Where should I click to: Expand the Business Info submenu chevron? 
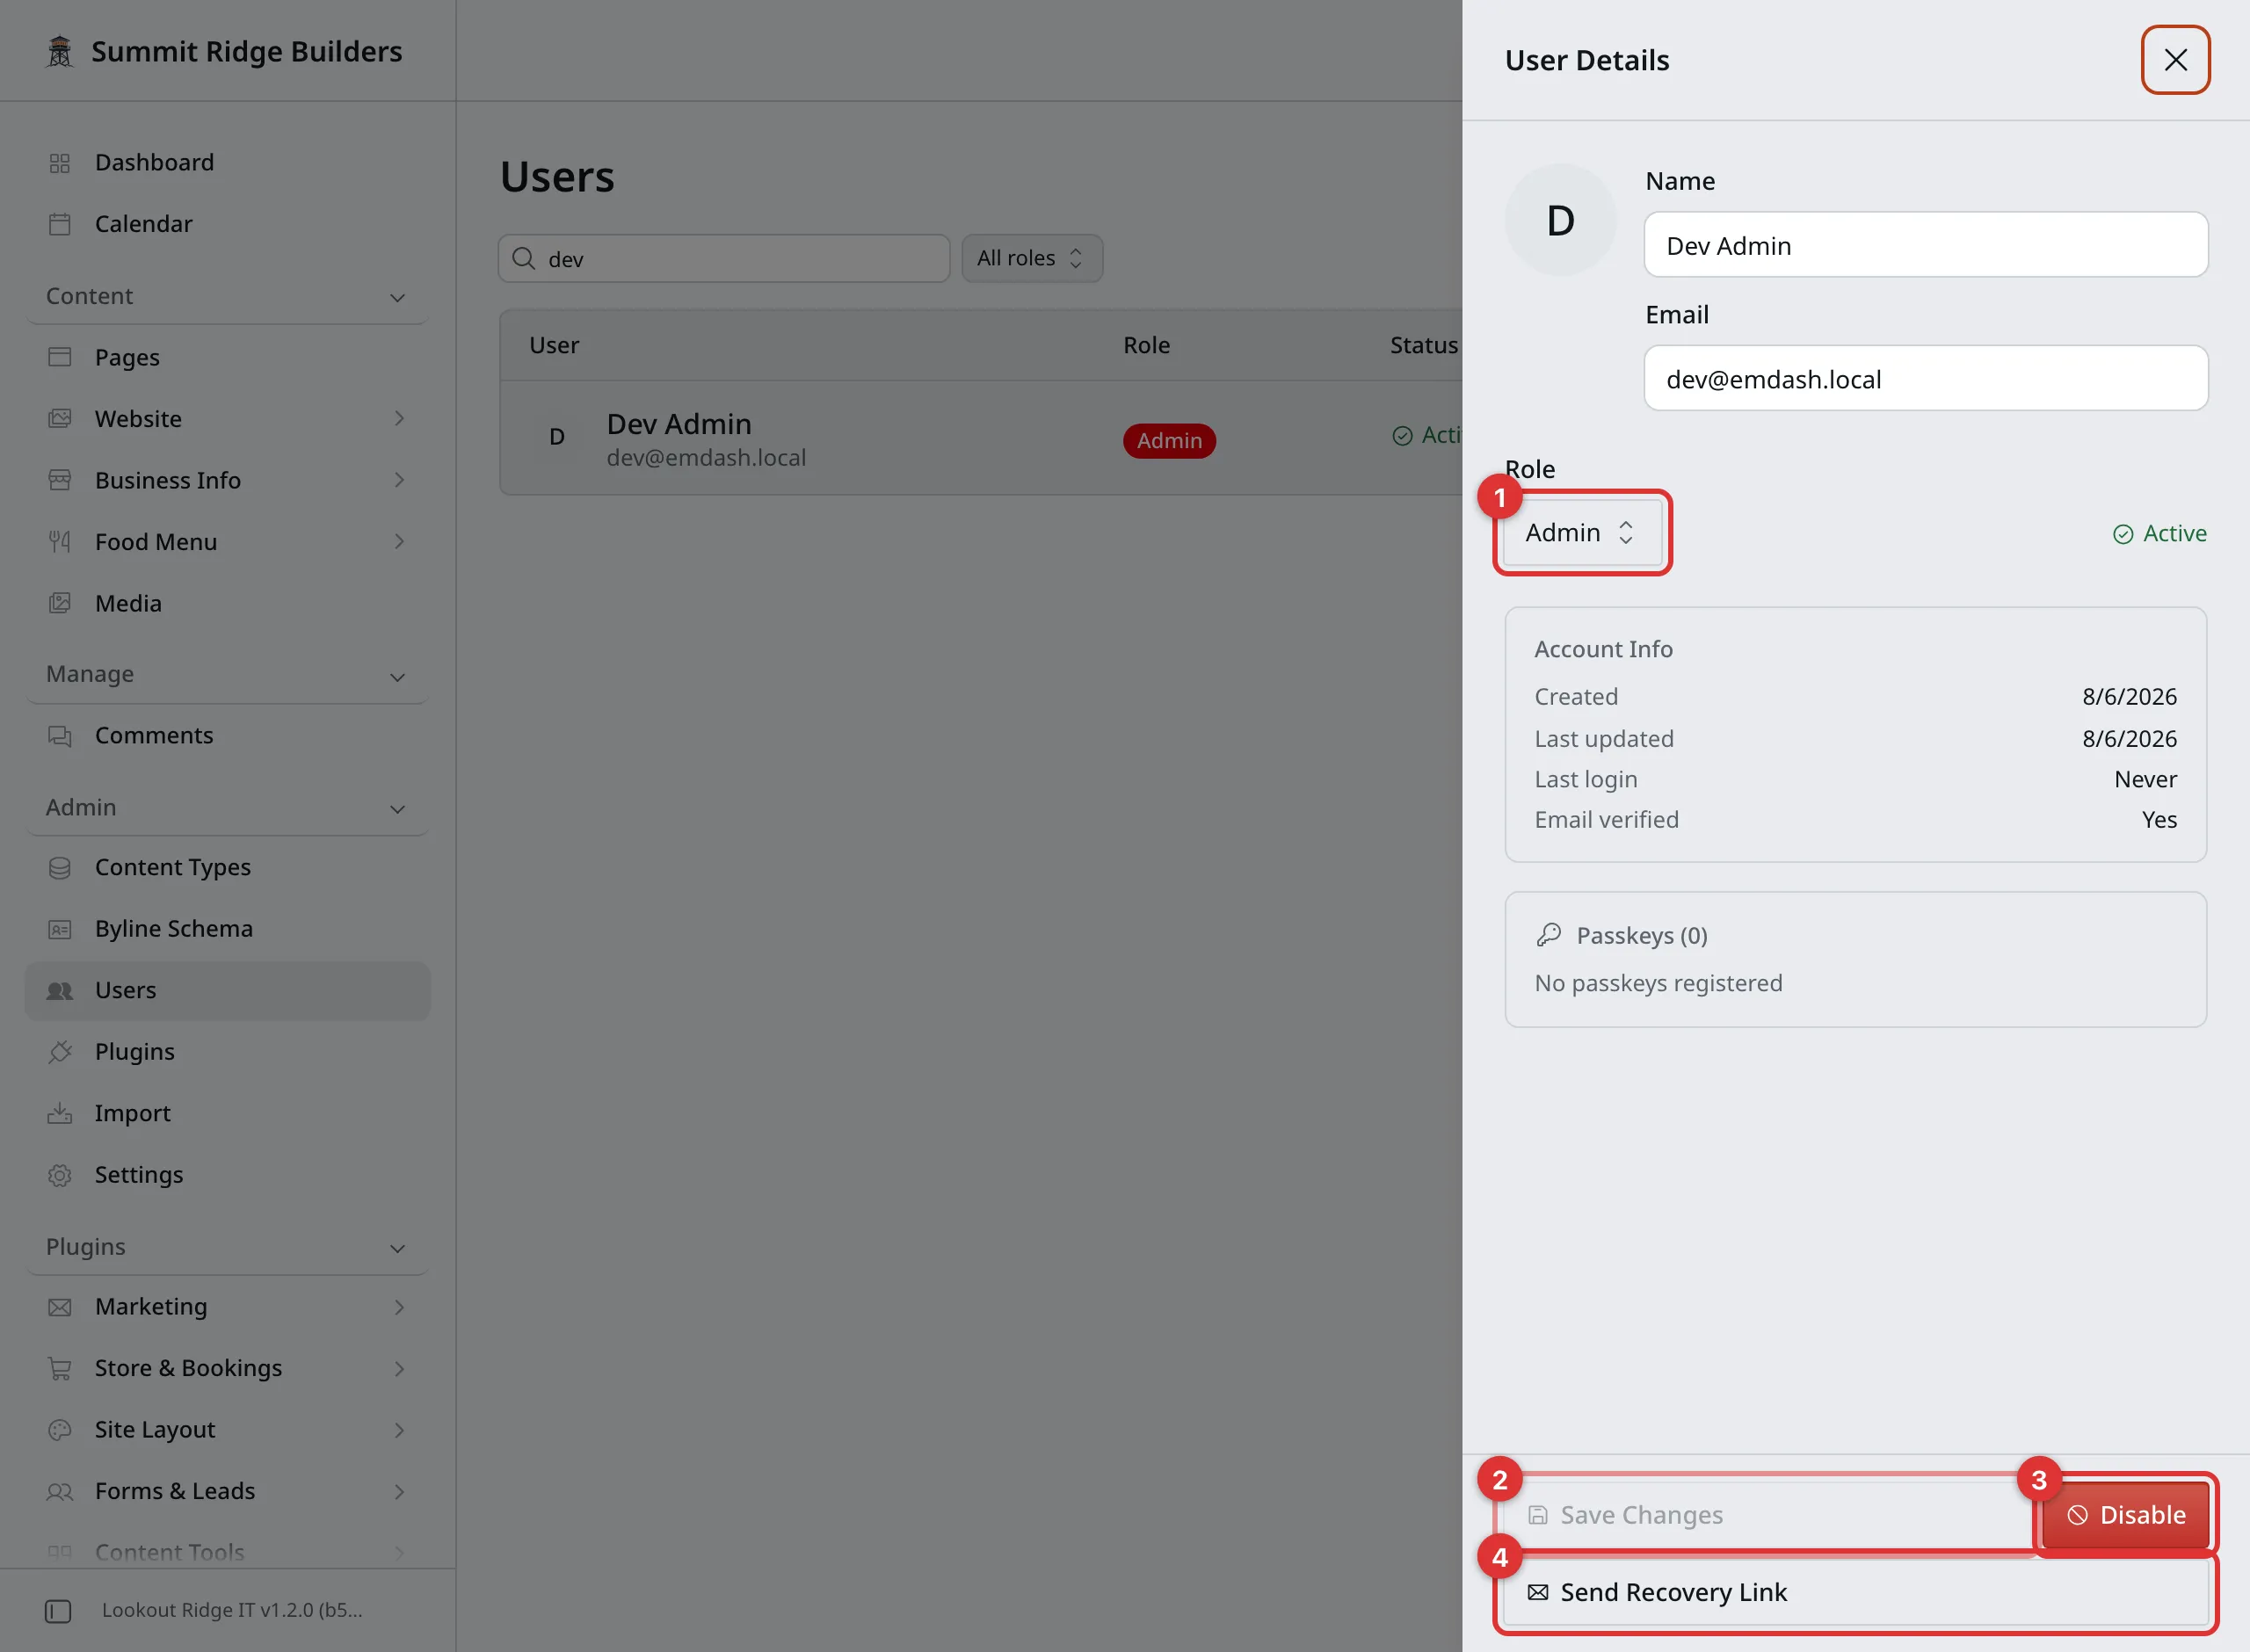coord(398,480)
